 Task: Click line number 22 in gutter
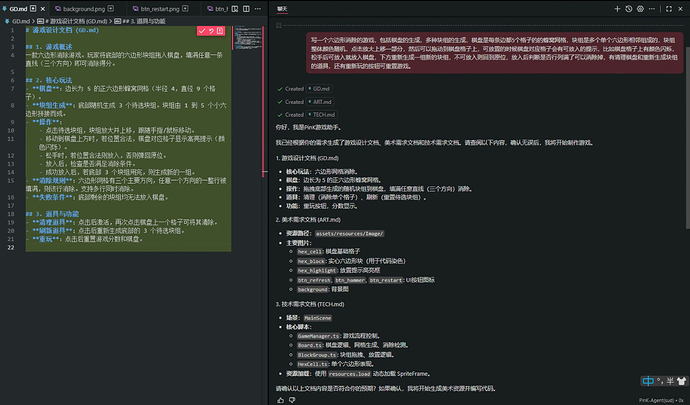click(11, 247)
